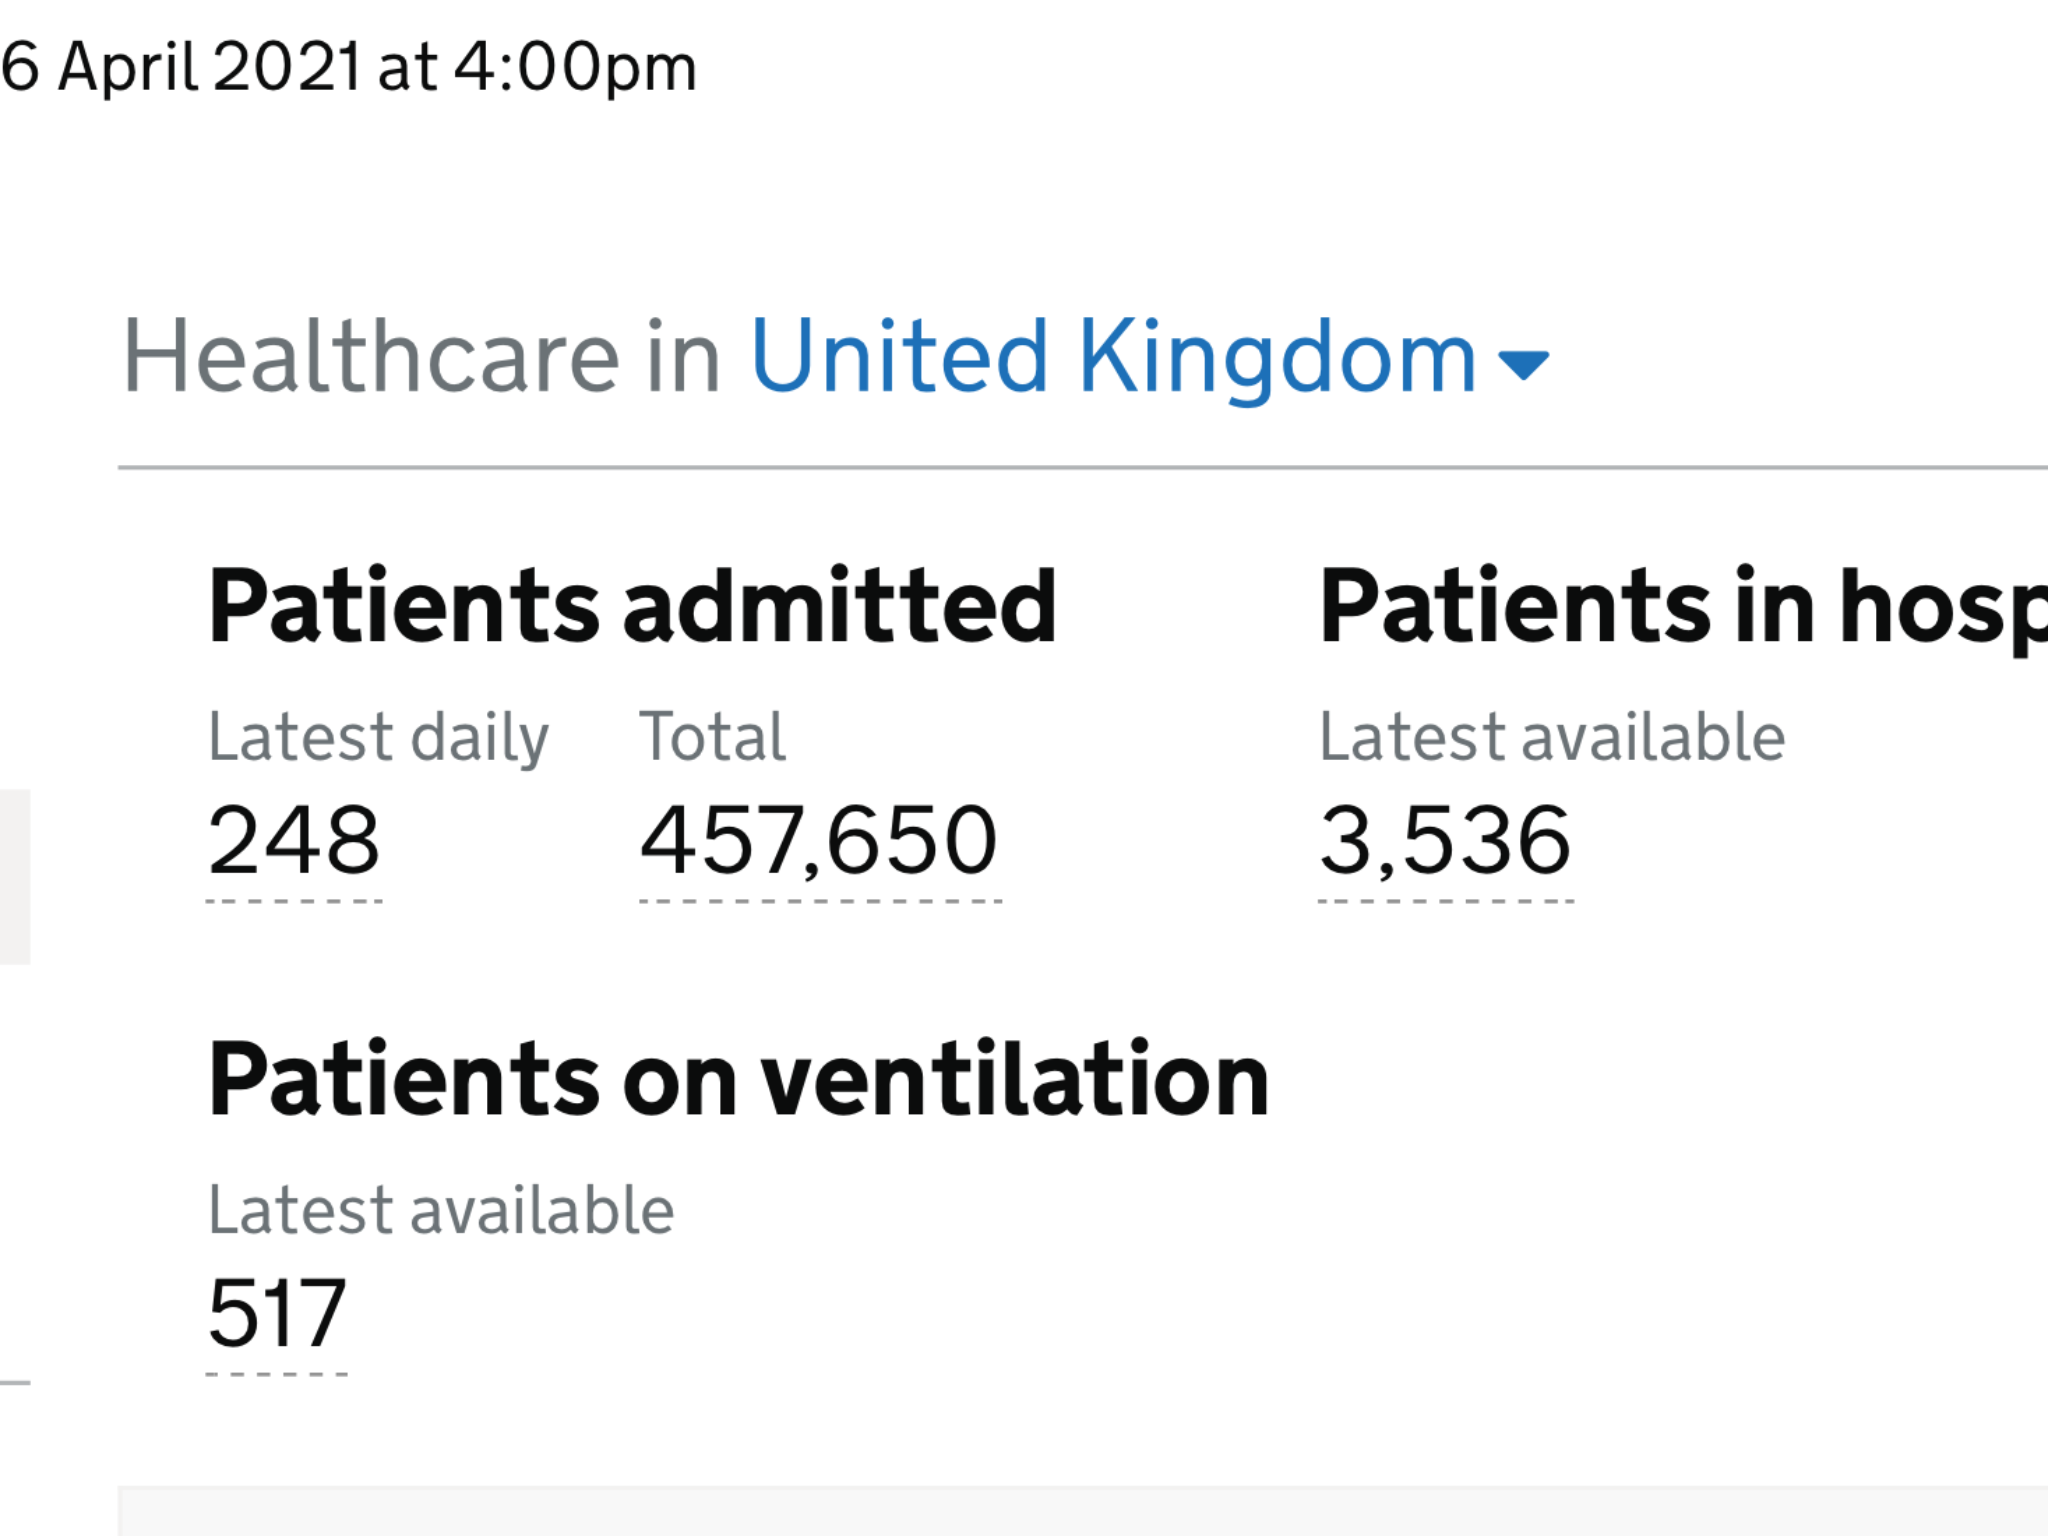Viewport: 2048px width, 1536px height.
Task: Click the 6 April 2021 date text
Action: (x=180, y=67)
